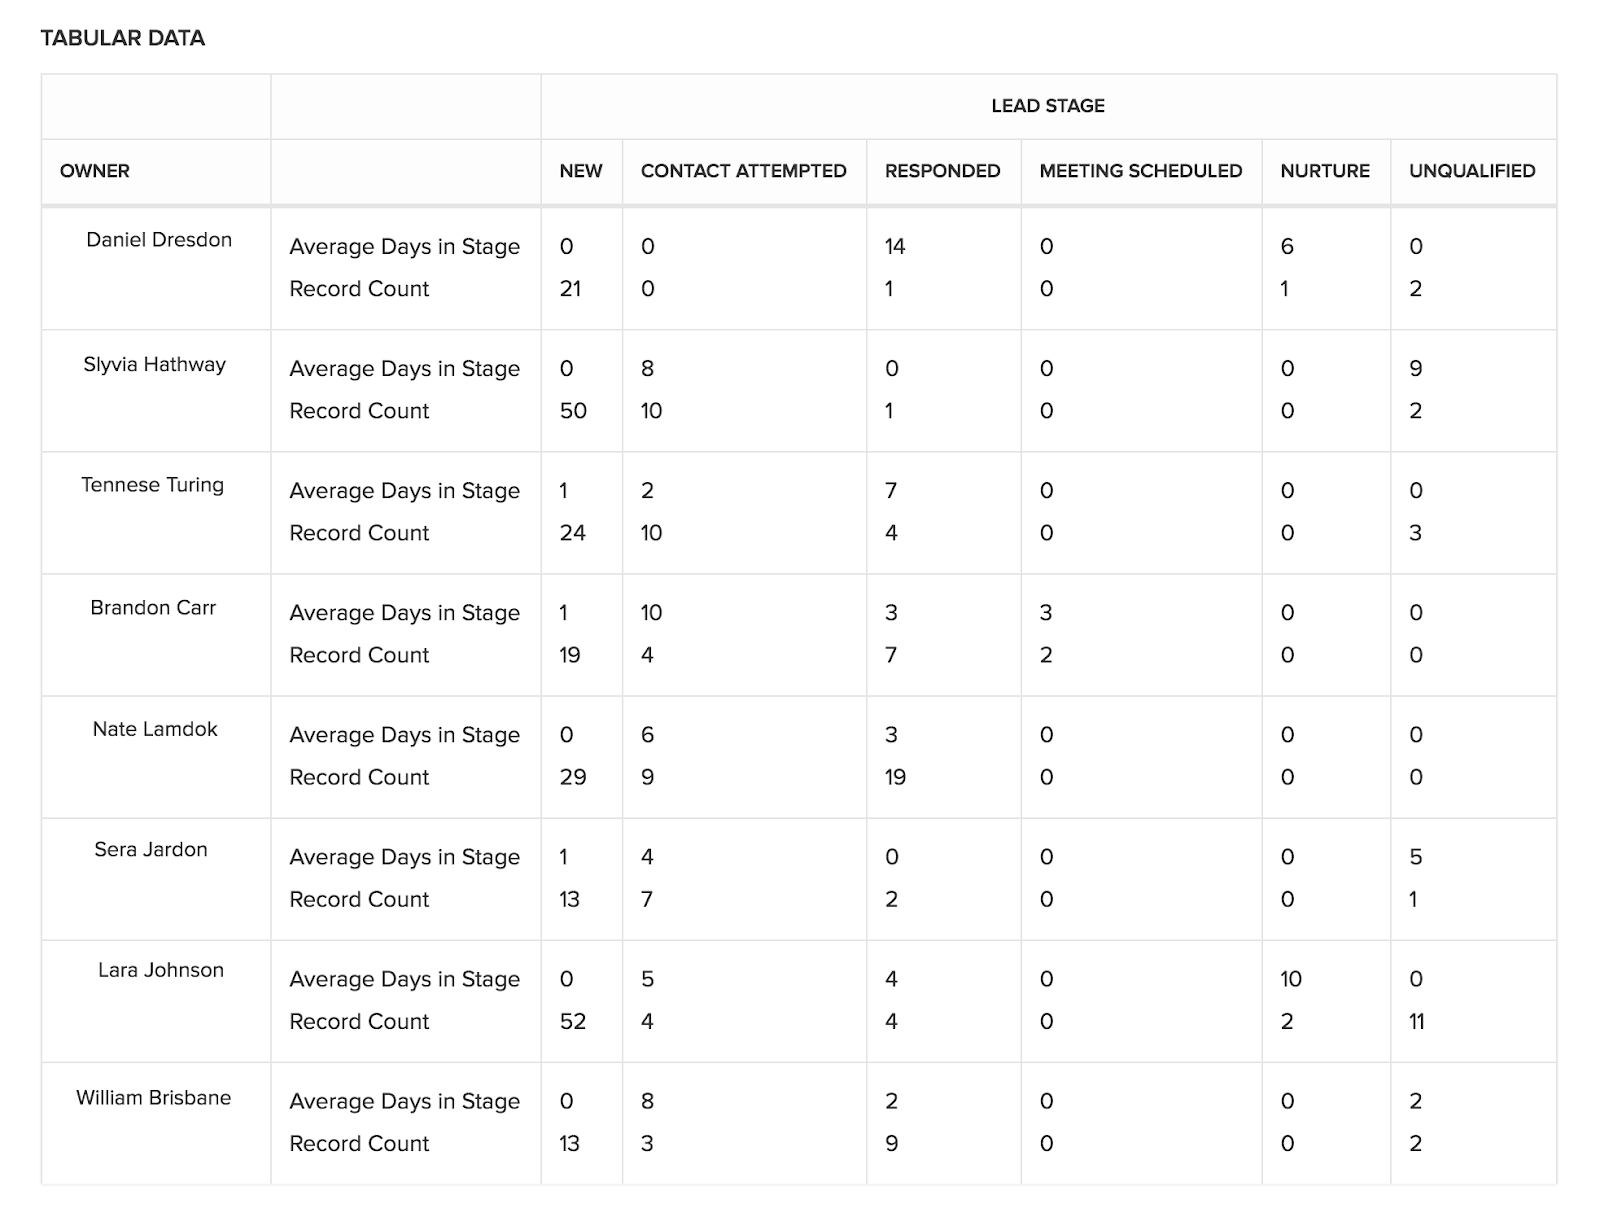Viewport: 1600px width, 1226px height.
Task: Click owner name Brandon Carr
Action: (153, 608)
